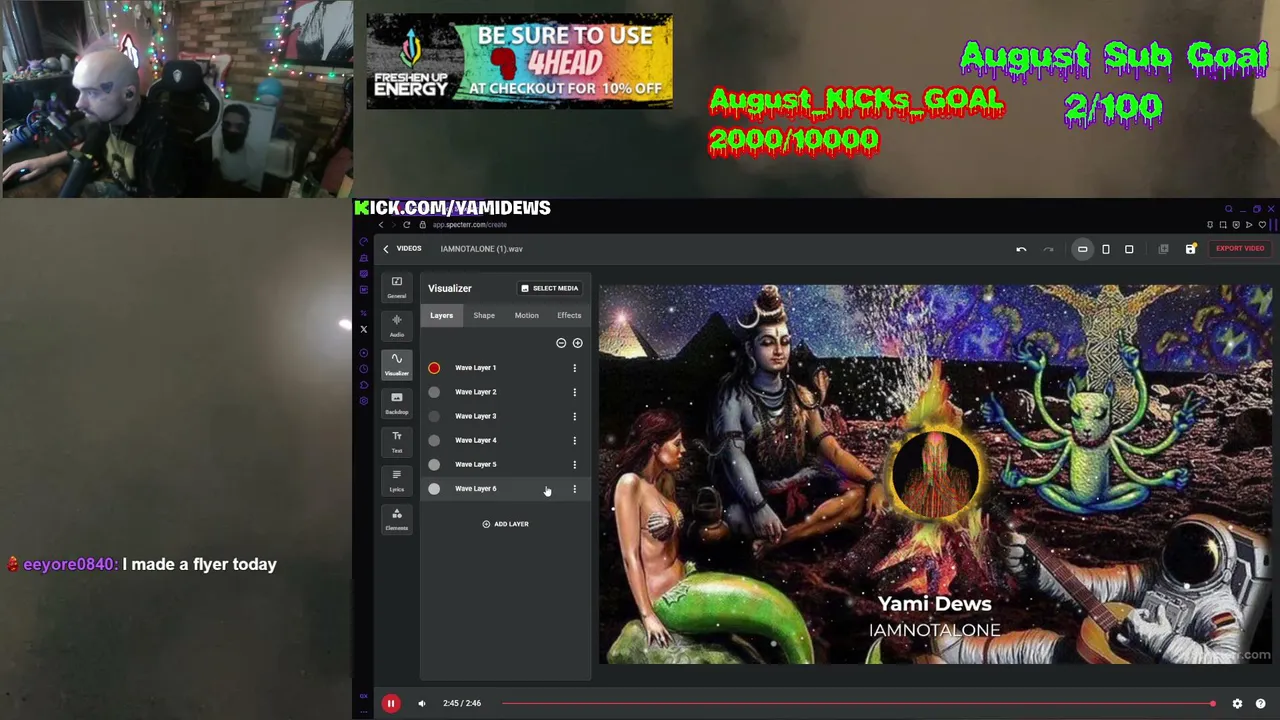The height and width of the screenshot is (720, 1280).
Task: Go back in the browser
Action: point(380,225)
